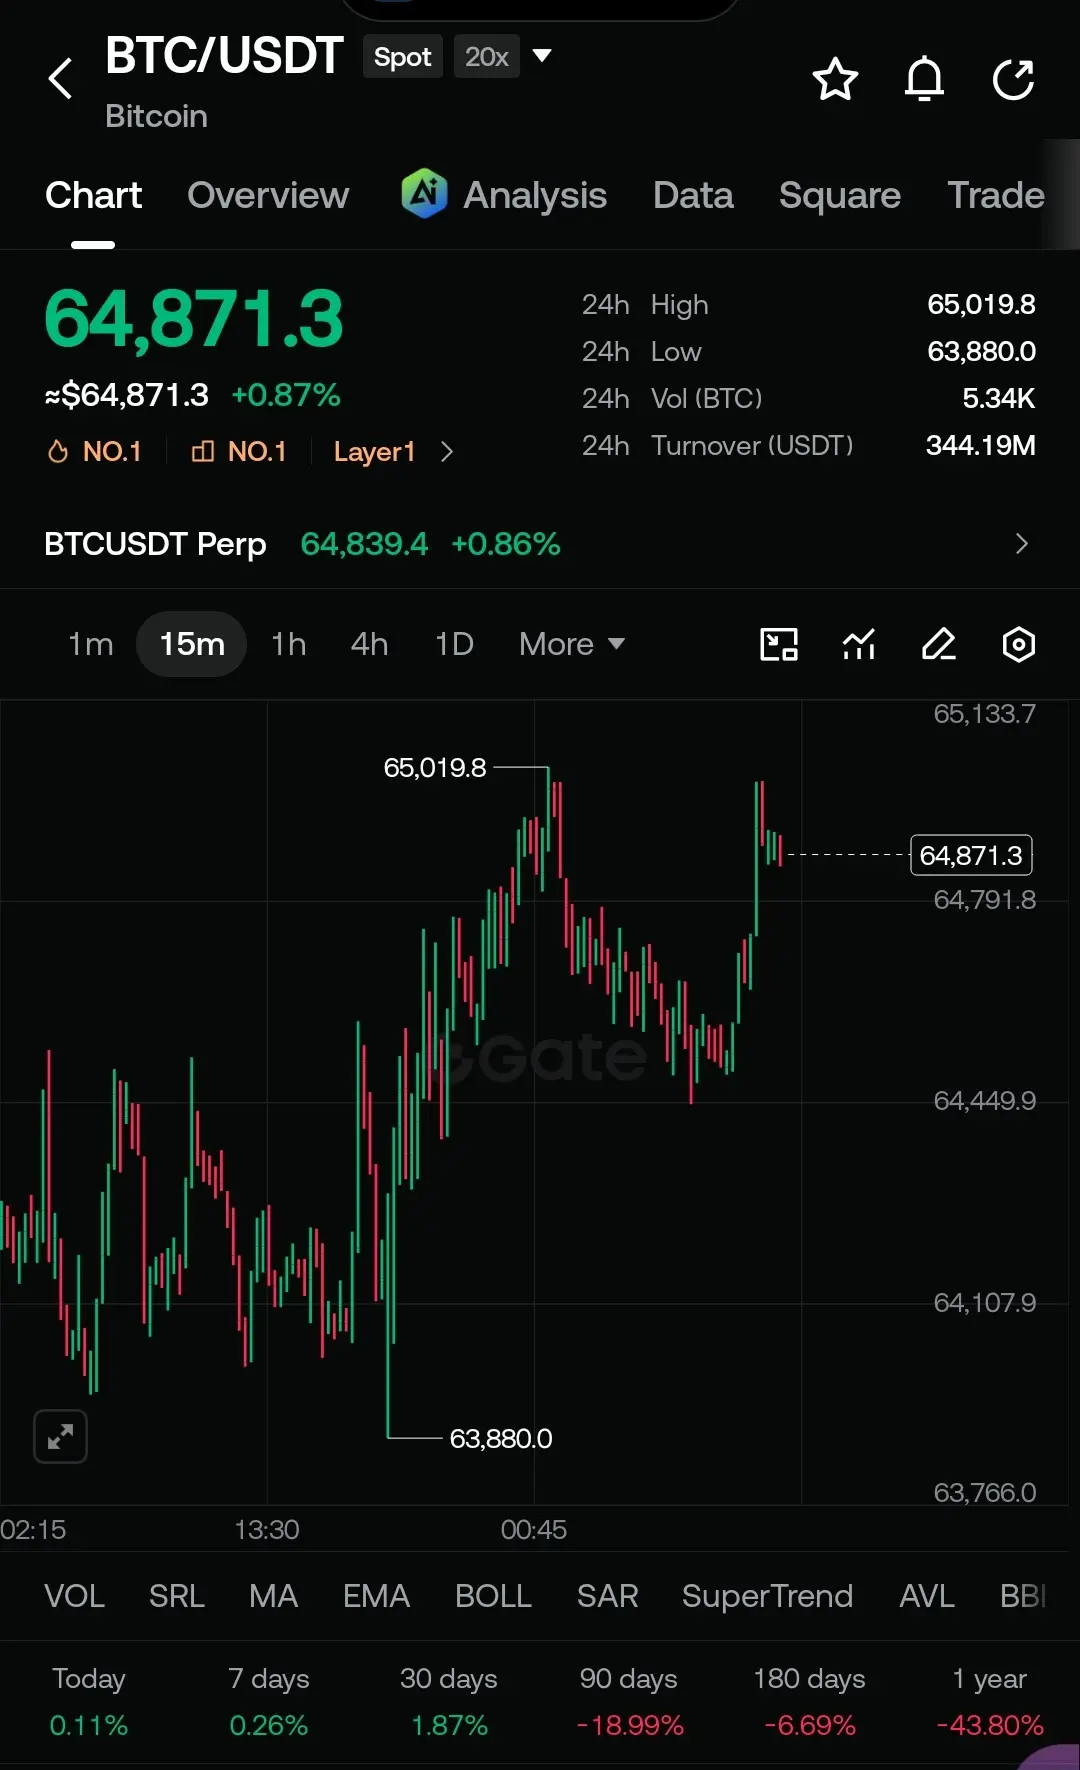Tap the 90 days -18.99% performance

[629, 1701]
